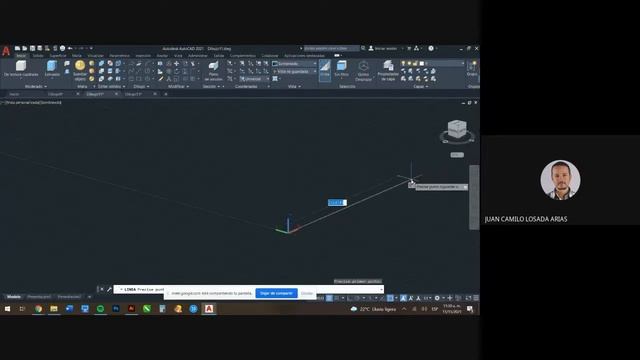The width and height of the screenshot is (640, 360).
Task: Open Chrome from the Windows taskbar
Action: pos(38,309)
